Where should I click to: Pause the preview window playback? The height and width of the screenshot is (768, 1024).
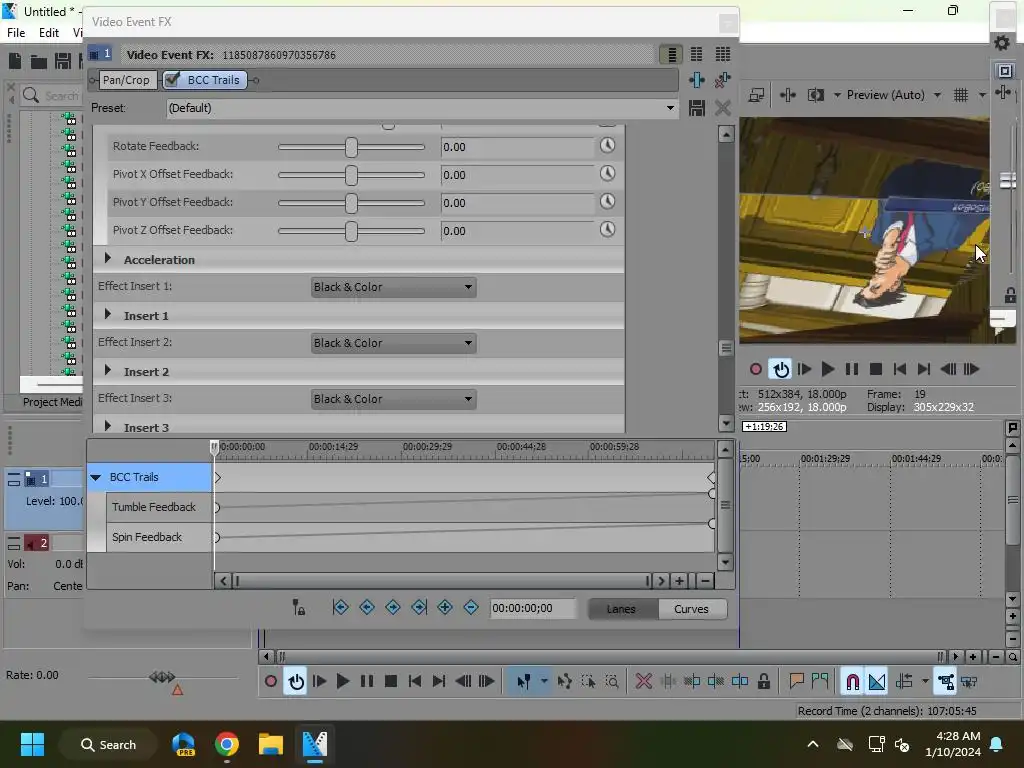tap(852, 369)
